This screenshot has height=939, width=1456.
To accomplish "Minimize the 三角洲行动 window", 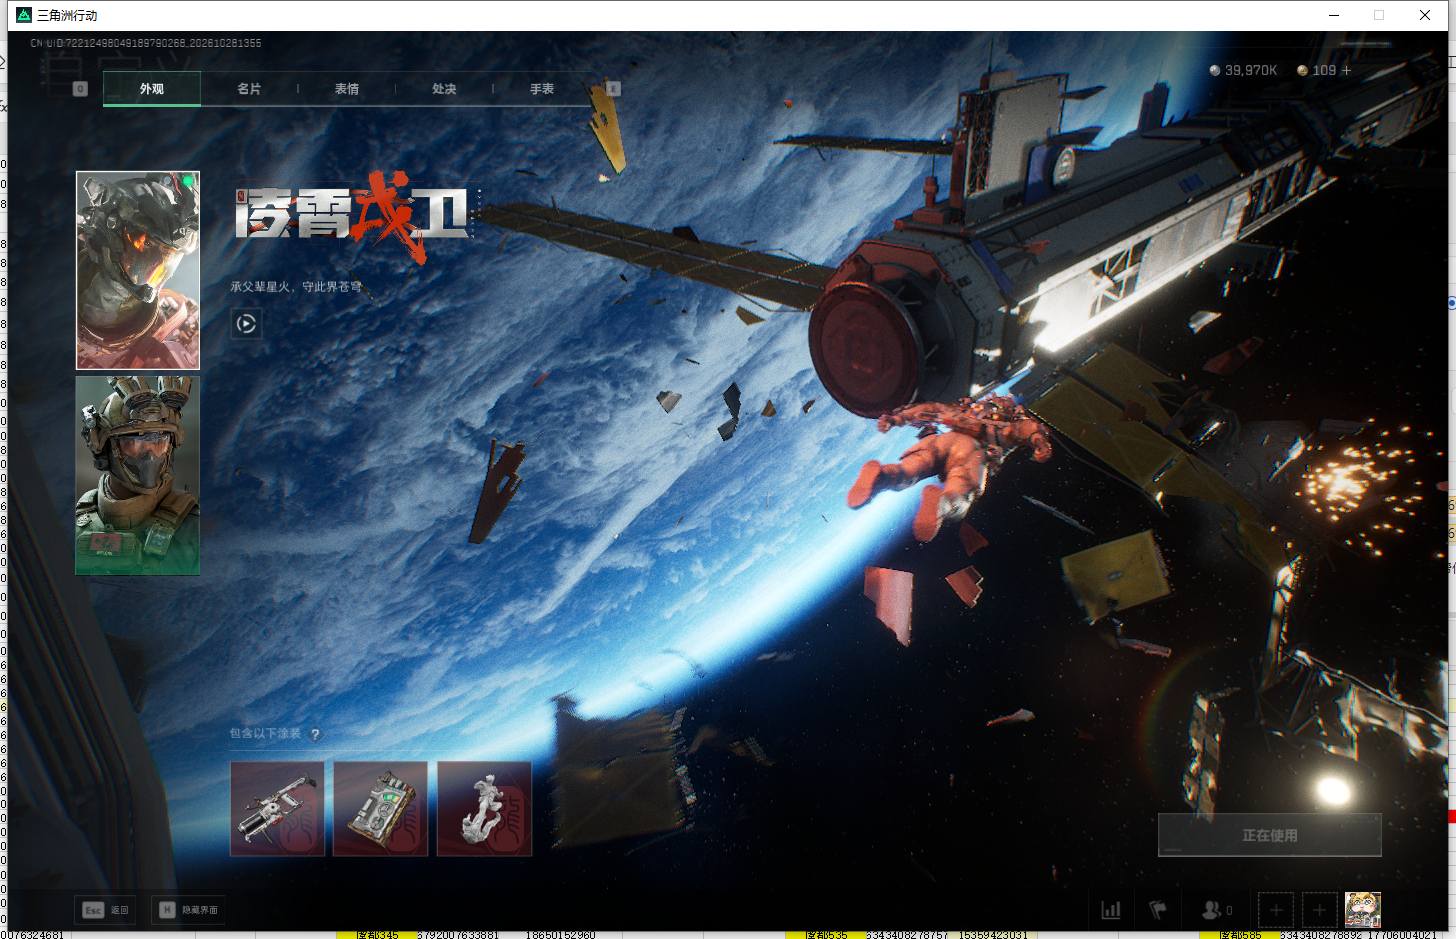I will (1334, 15).
